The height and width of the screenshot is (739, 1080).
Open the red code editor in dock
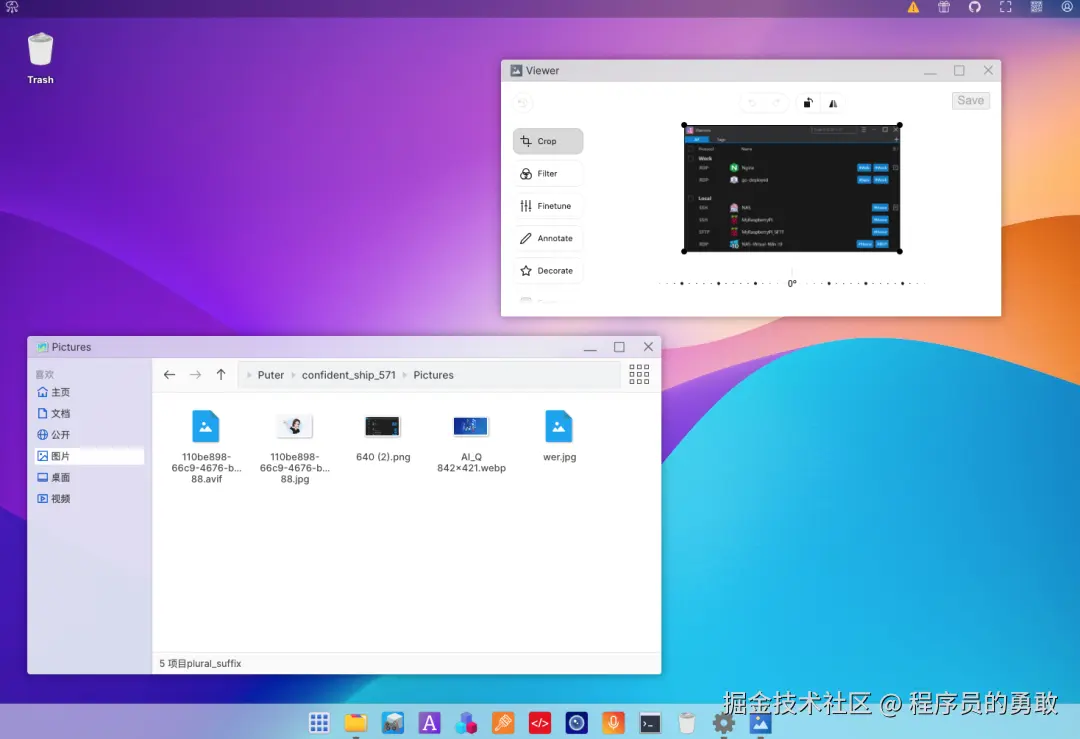539,722
